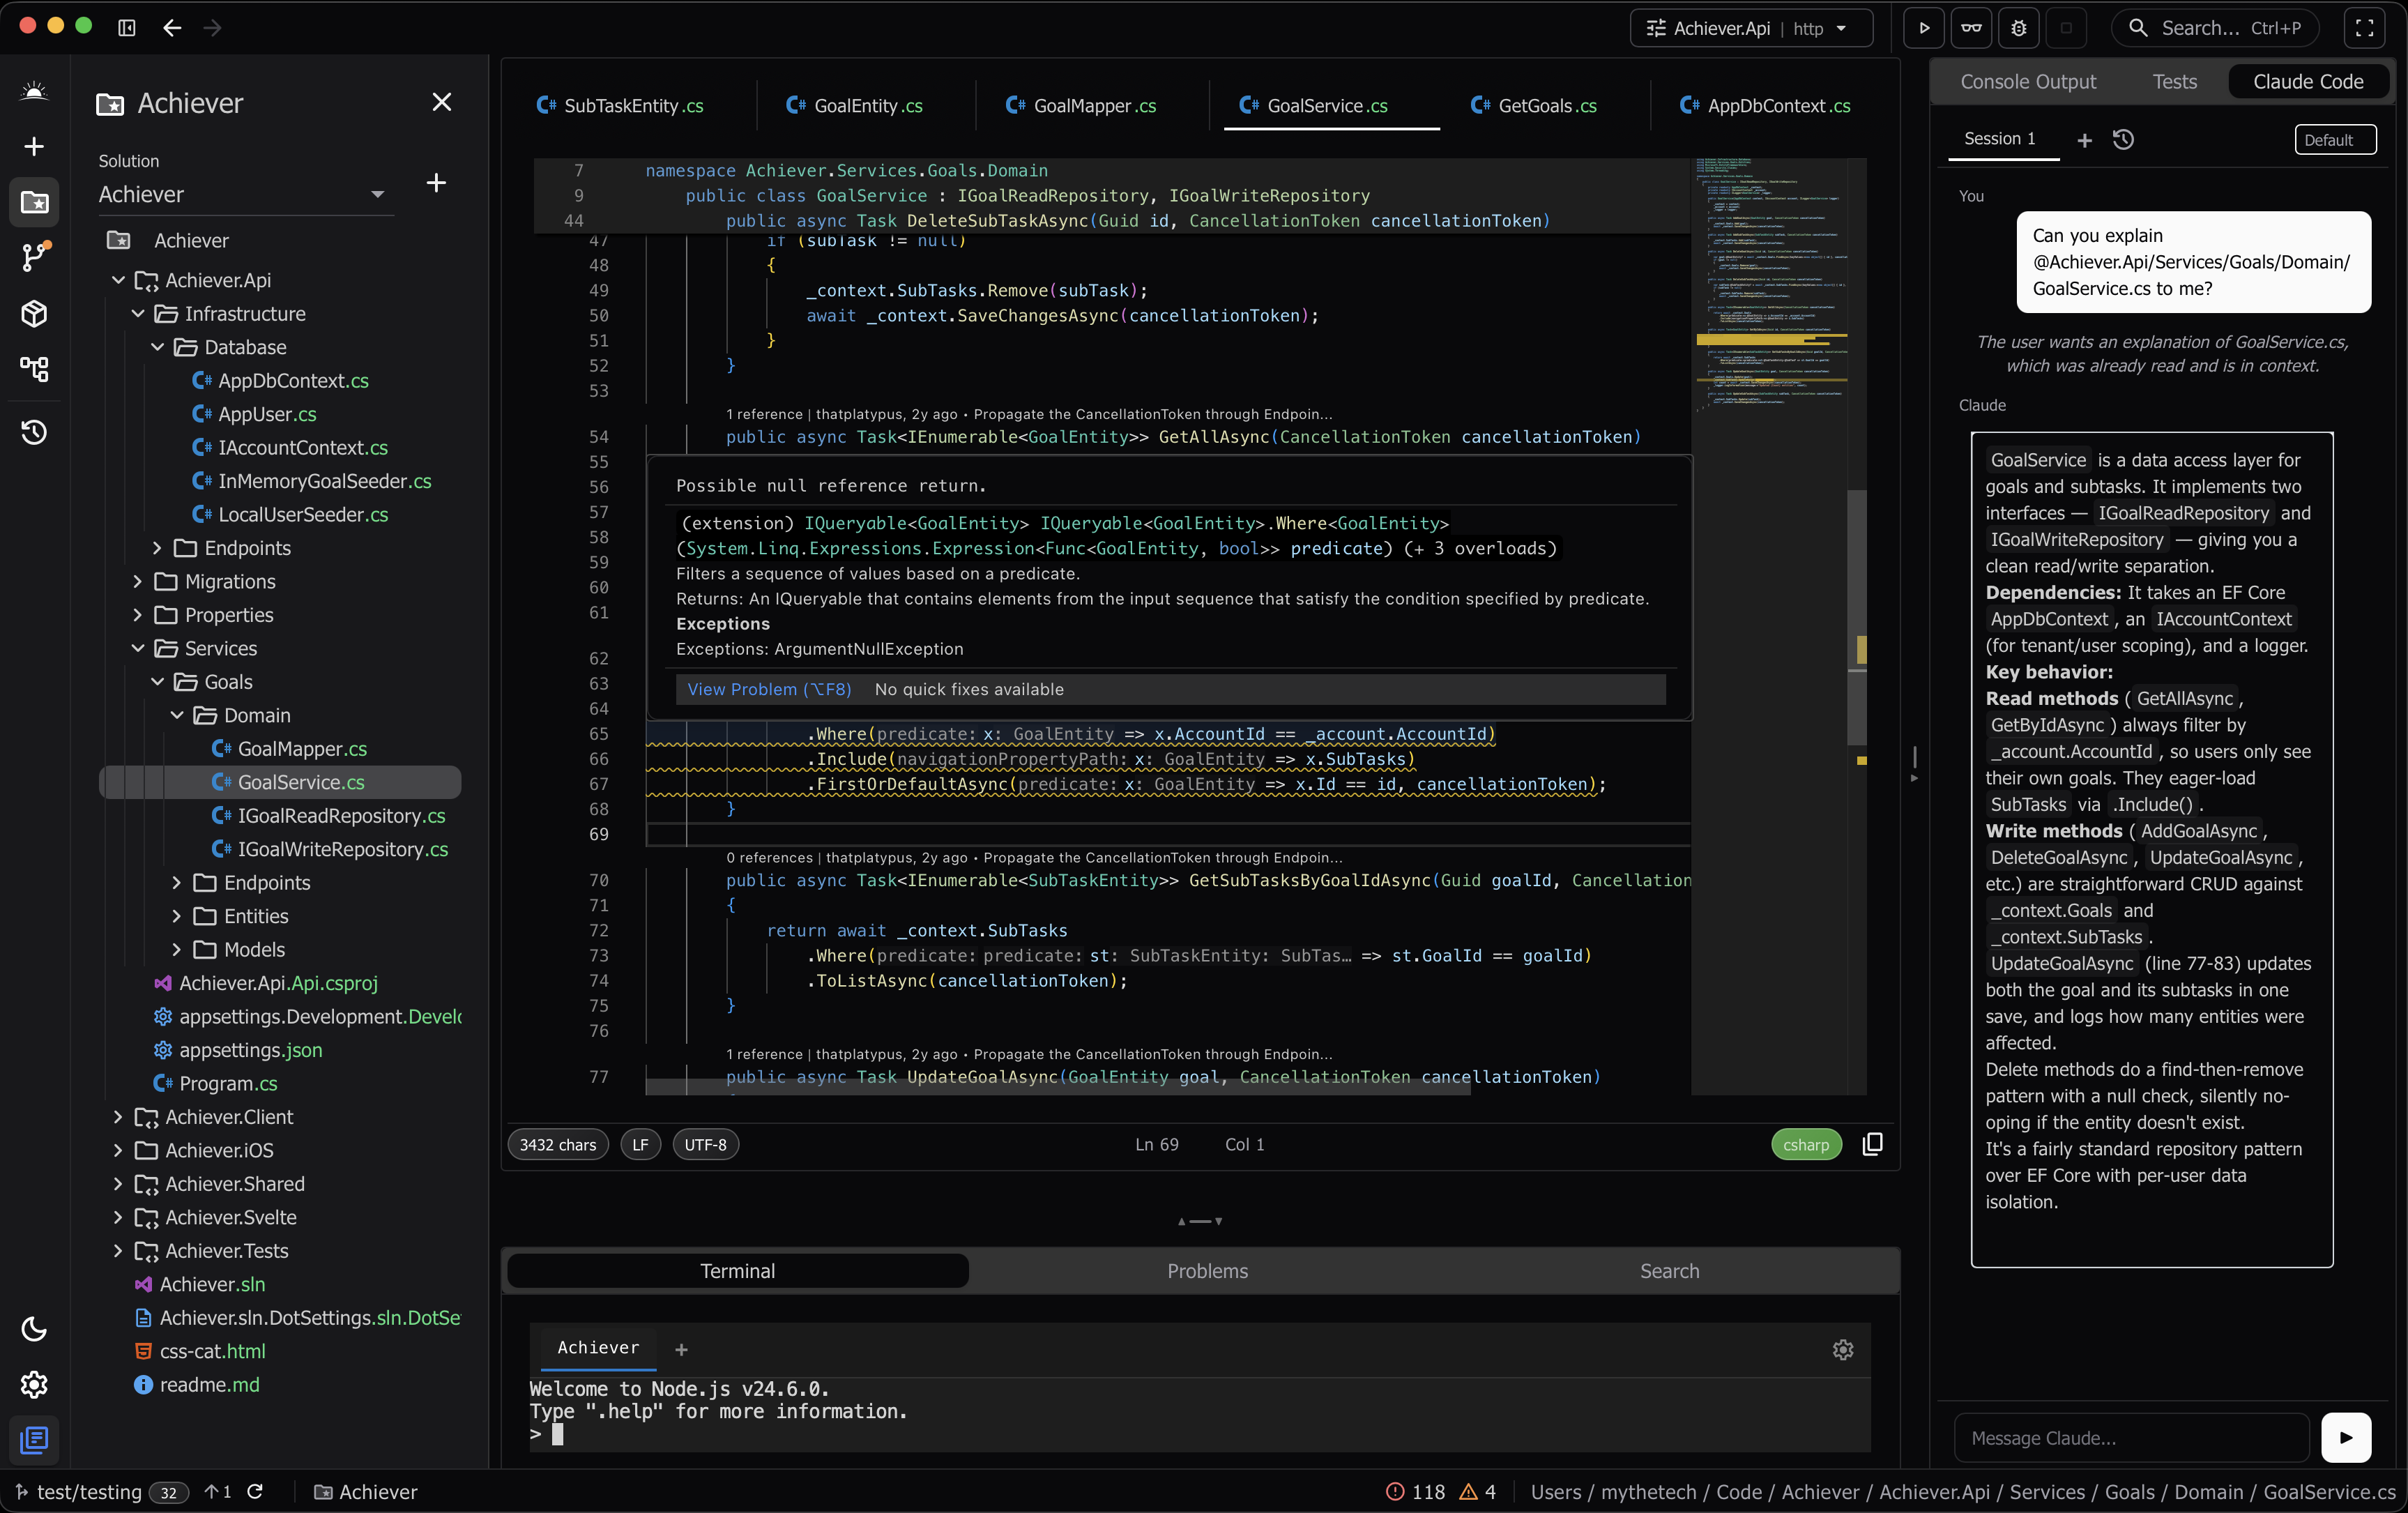Switch to the Search panel tab

pos(1669,1271)
